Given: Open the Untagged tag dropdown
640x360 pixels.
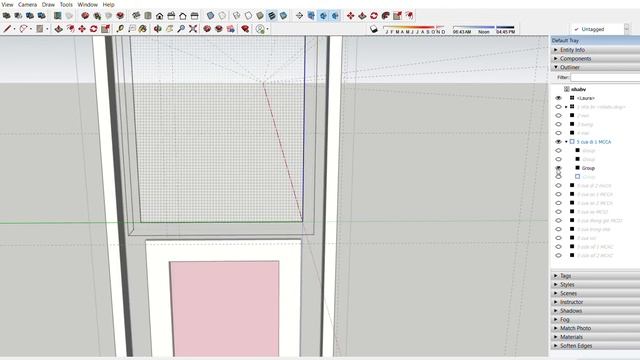Looking at the screenshot, I should coord(627,29).
